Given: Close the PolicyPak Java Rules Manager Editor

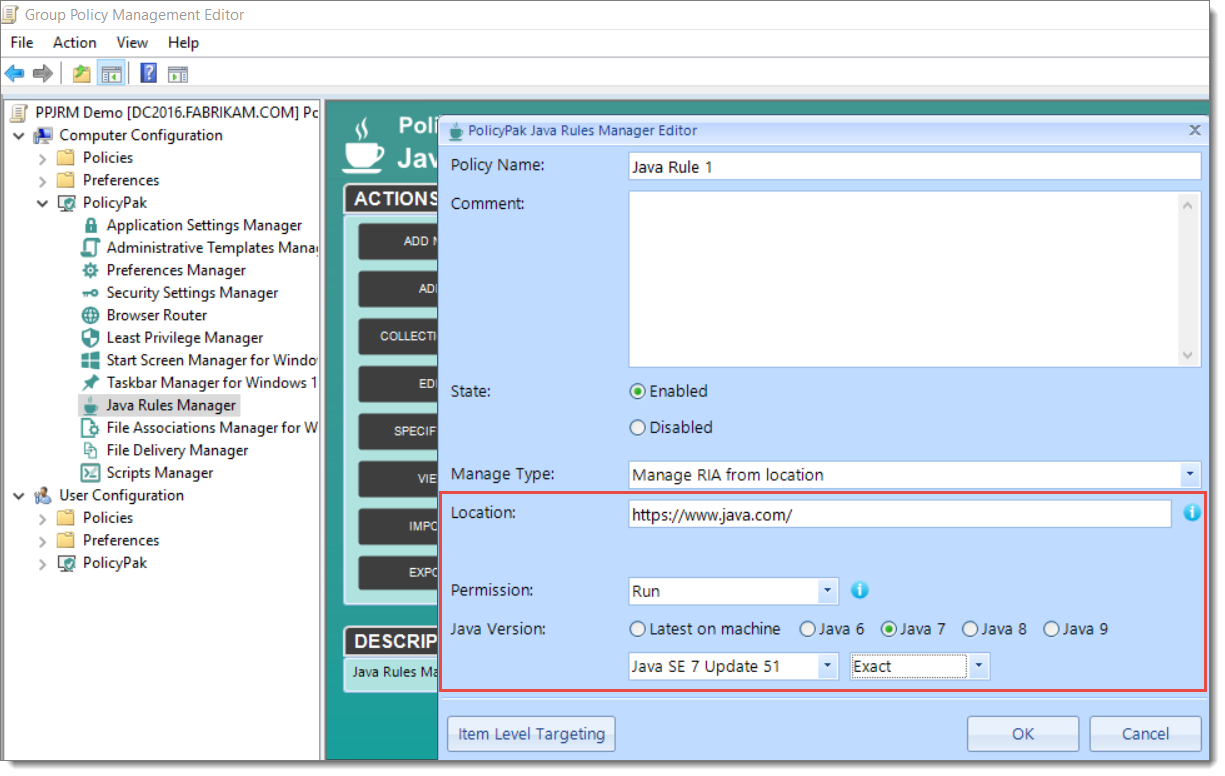Looking at the screenshot, I should tap(1194, 130).
